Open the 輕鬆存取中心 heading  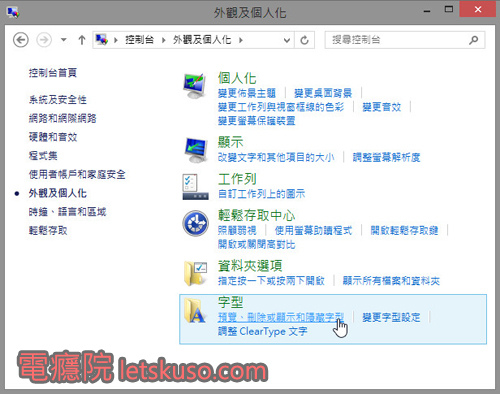pyautogui.click(x=256, y=215)
